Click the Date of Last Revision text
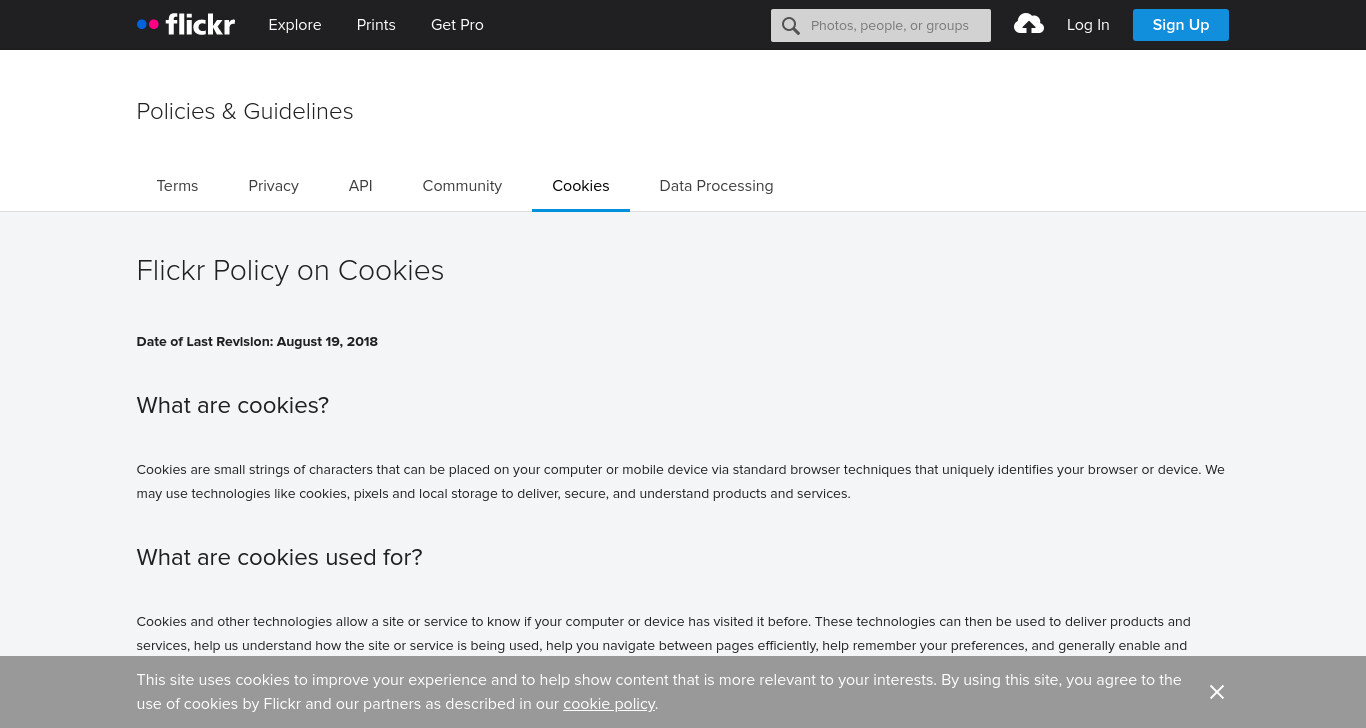 257,342
